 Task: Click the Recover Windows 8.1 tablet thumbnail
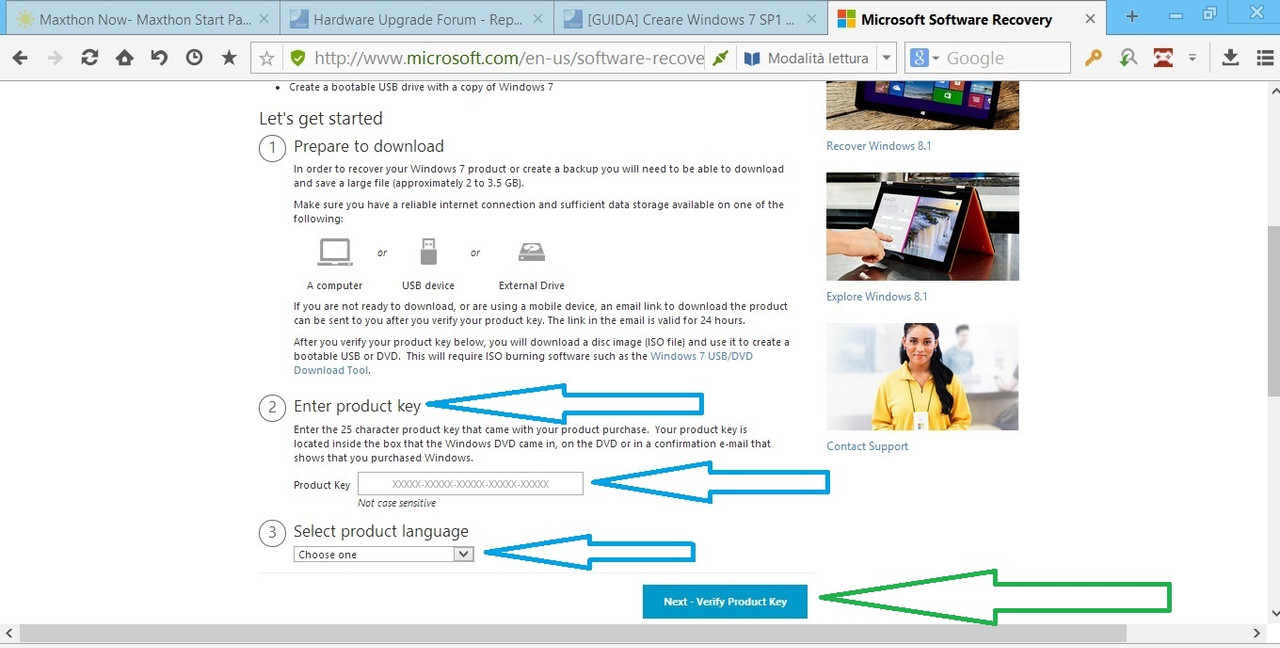pyautogui.click(x=922, y=105)
